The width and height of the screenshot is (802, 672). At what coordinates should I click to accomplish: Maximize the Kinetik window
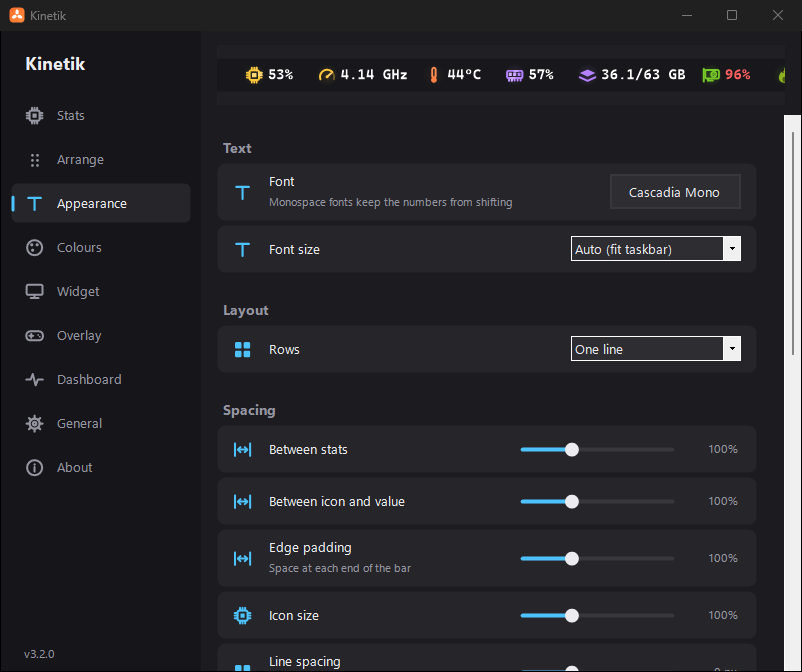(732, 15)
